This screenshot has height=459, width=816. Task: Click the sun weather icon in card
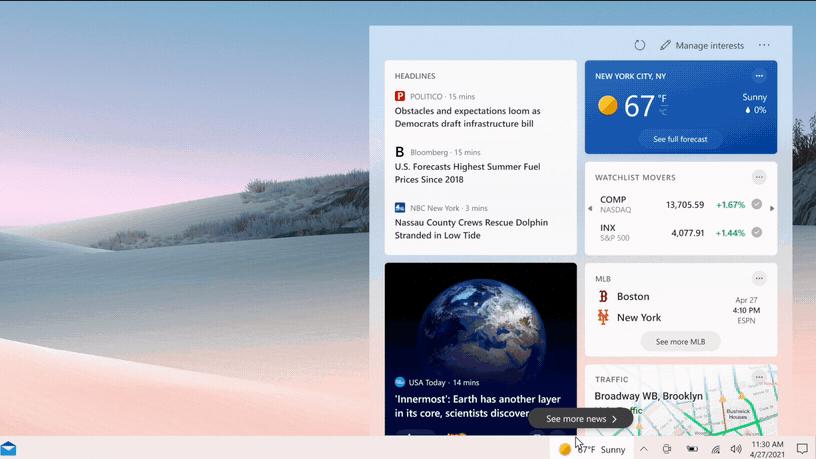pos(607,105)
